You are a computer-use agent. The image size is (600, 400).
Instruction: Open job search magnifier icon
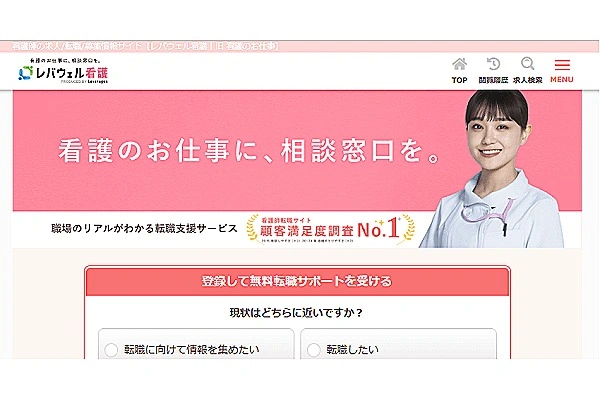528,64
